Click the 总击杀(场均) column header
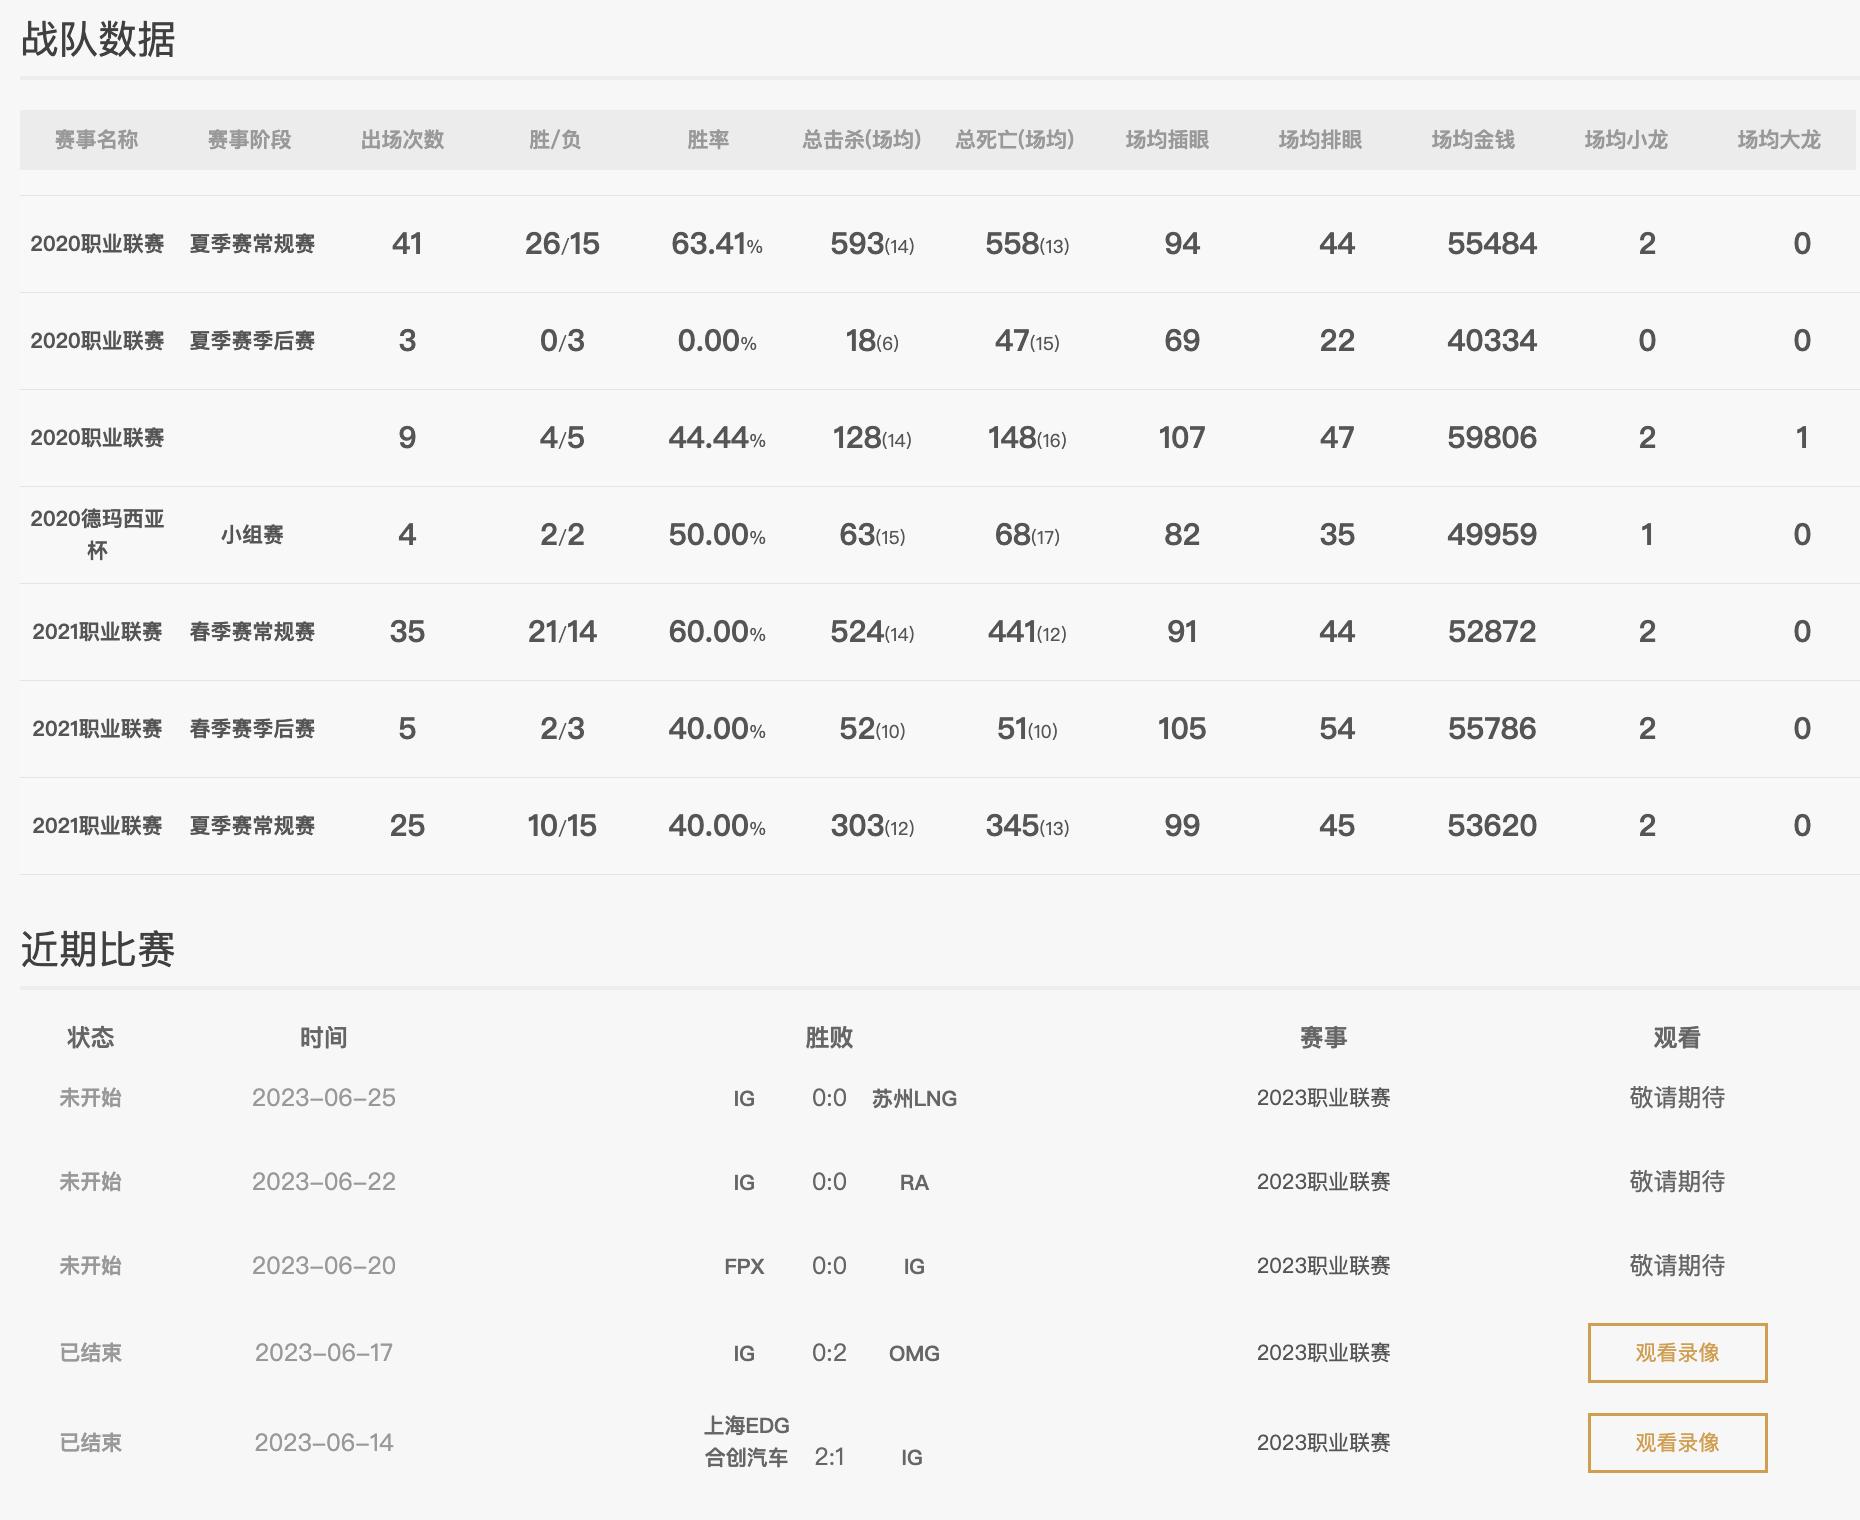Screen dimensions: 1860x1520 [861, 140]
